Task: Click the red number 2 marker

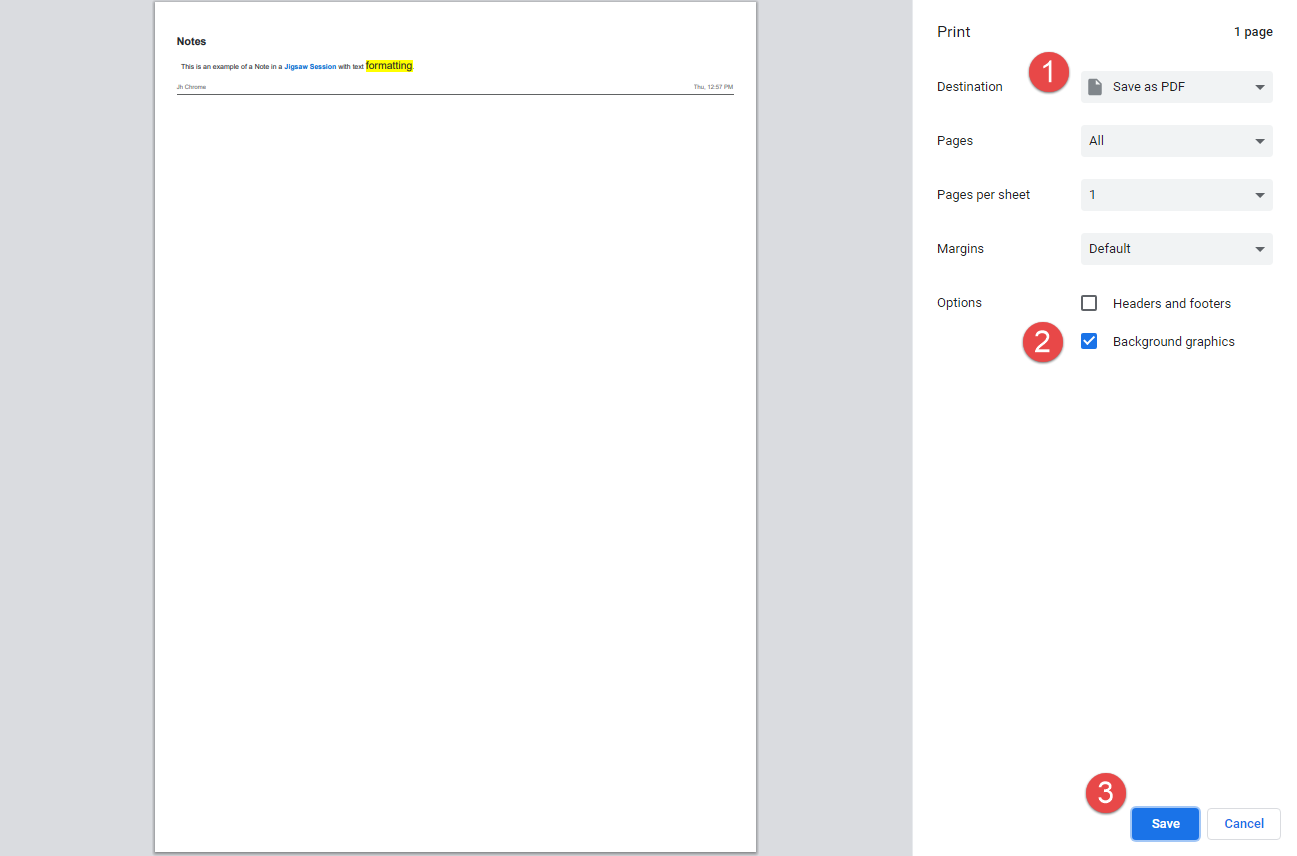Action: pyautogui.click(x=1042, y=342)
